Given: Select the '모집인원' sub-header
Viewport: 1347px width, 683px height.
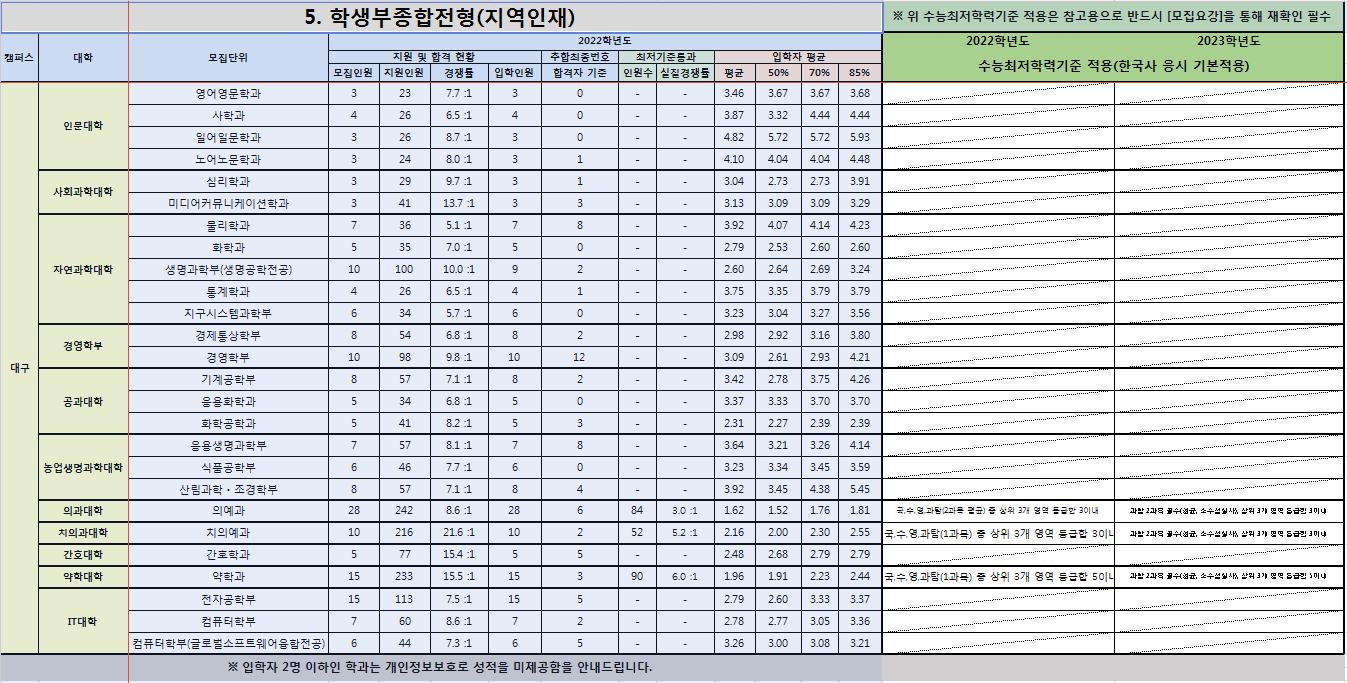Looking at the screenshot, I should [354, 73].
